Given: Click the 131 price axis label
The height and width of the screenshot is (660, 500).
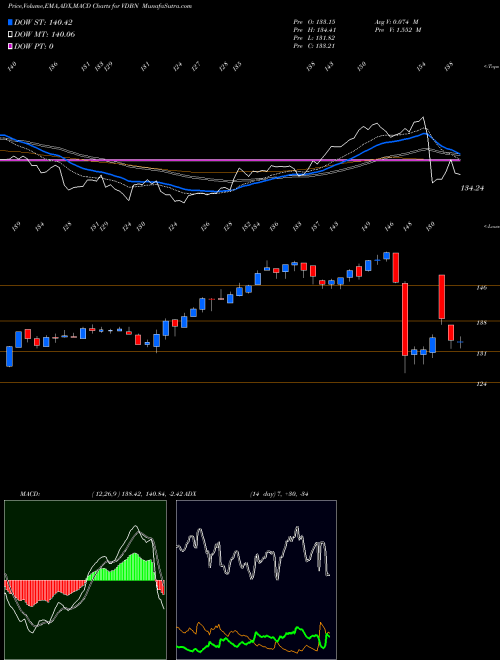Looking at the screenshot, I should click(482, 354).
